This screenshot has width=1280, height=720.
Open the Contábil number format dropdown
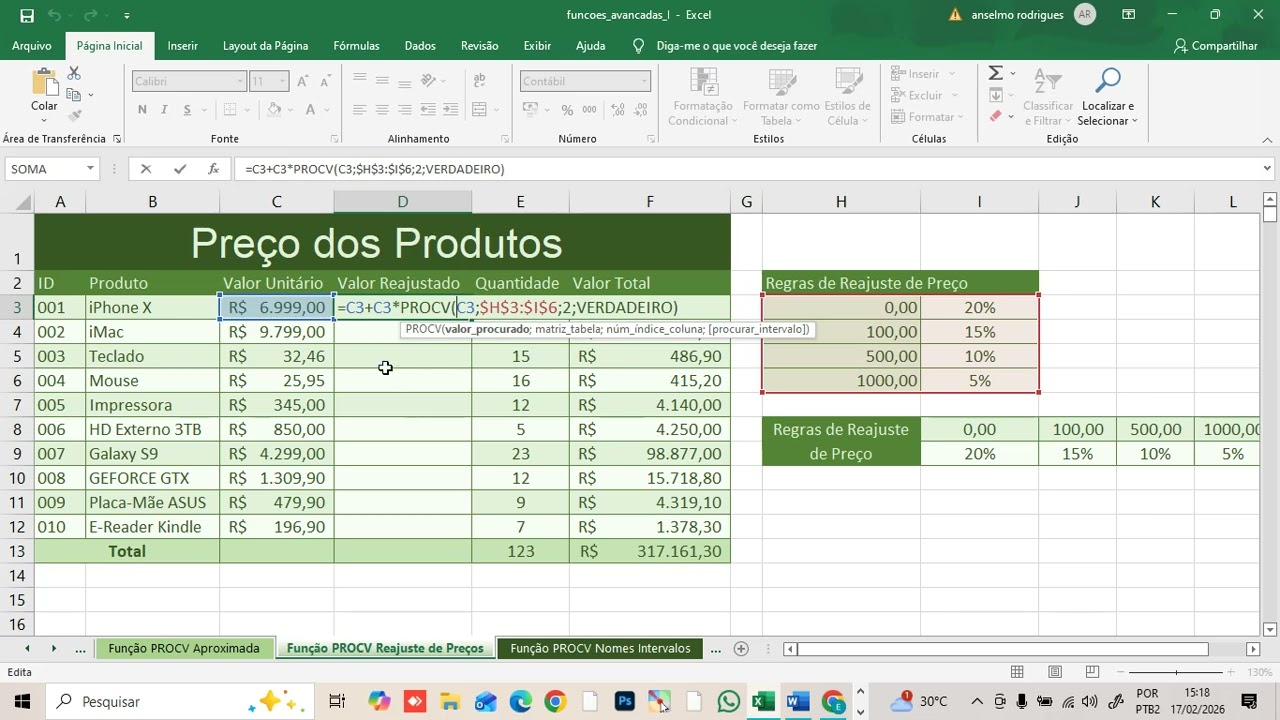[x=645, y=81]
